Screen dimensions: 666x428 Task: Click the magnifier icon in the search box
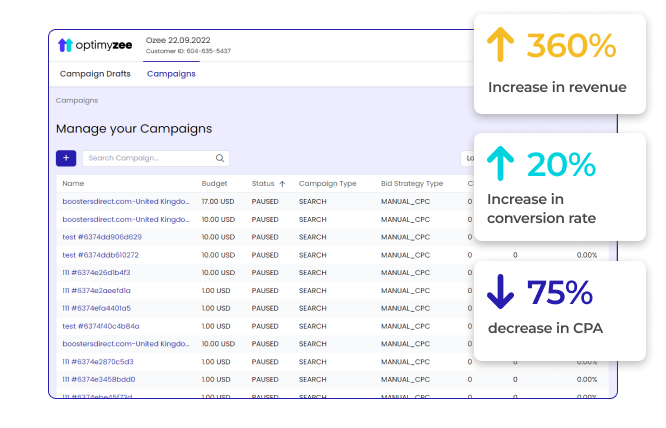point(220,158)
